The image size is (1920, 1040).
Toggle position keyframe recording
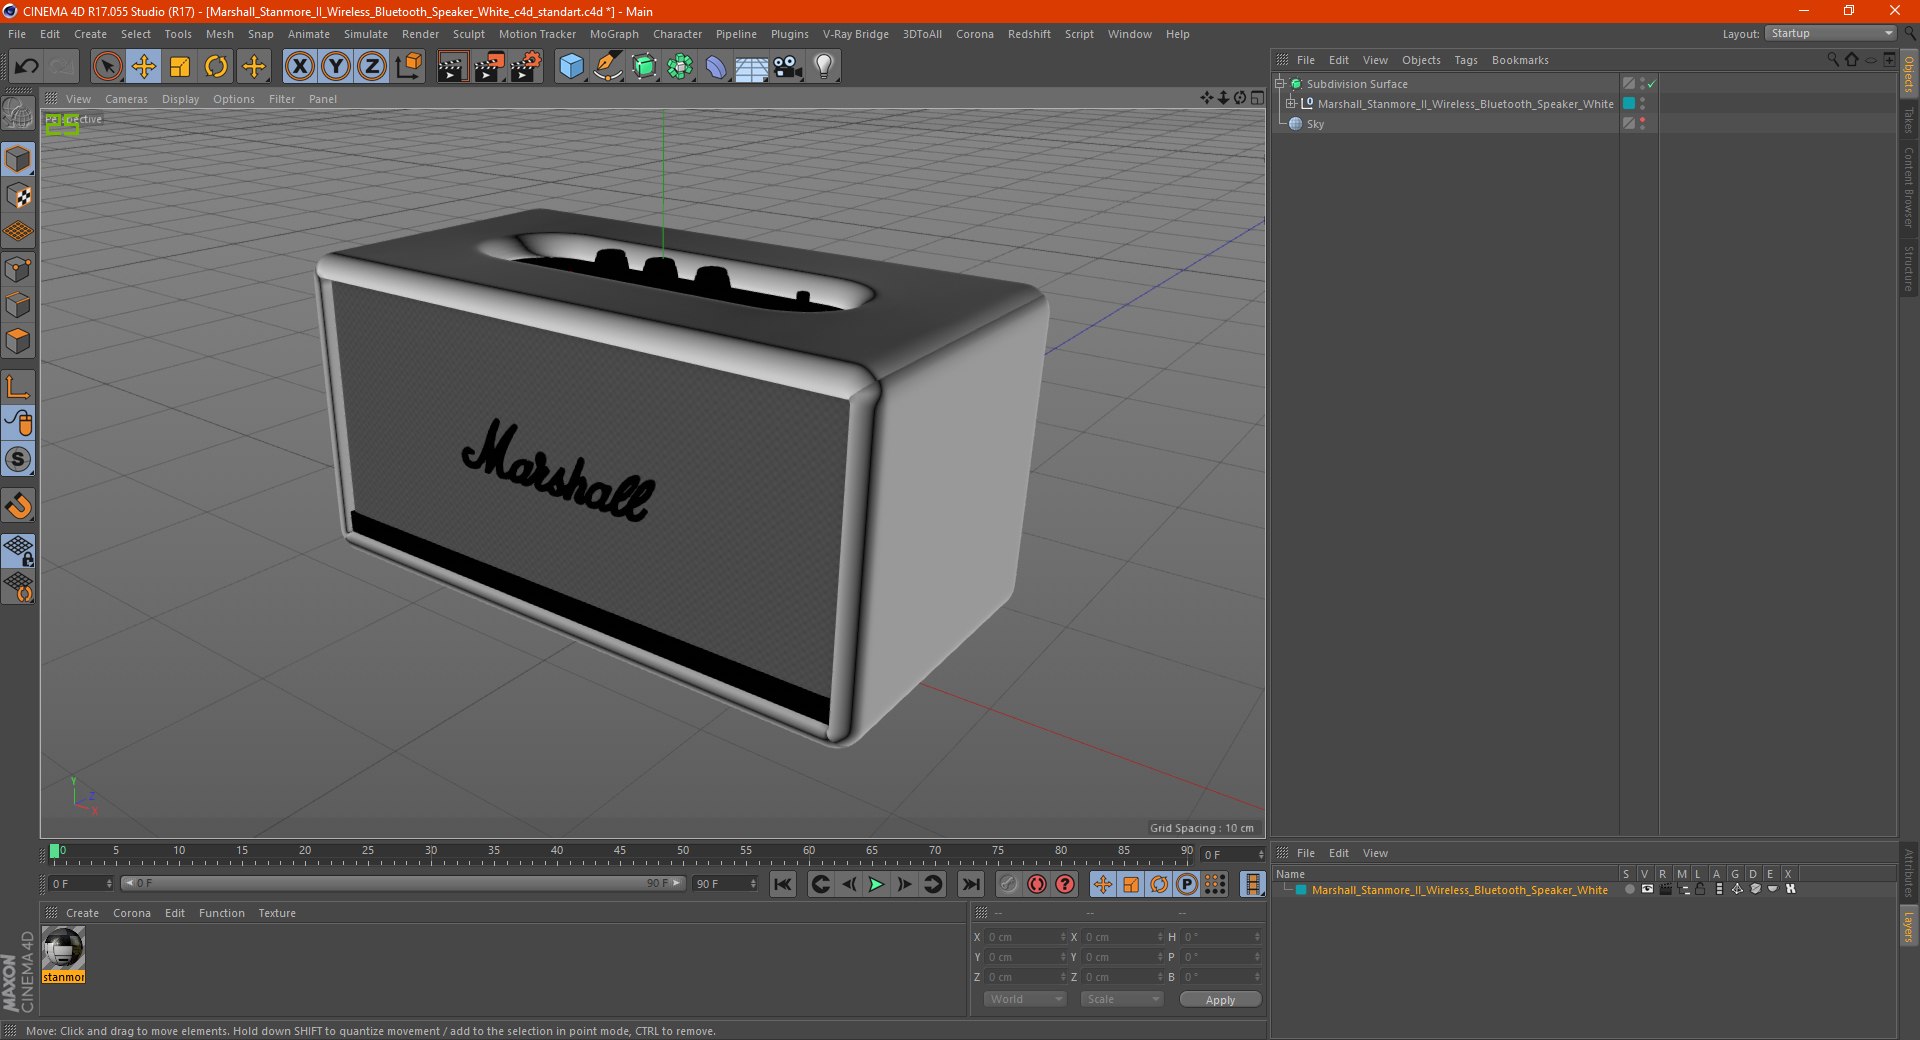pos(1102,884)
